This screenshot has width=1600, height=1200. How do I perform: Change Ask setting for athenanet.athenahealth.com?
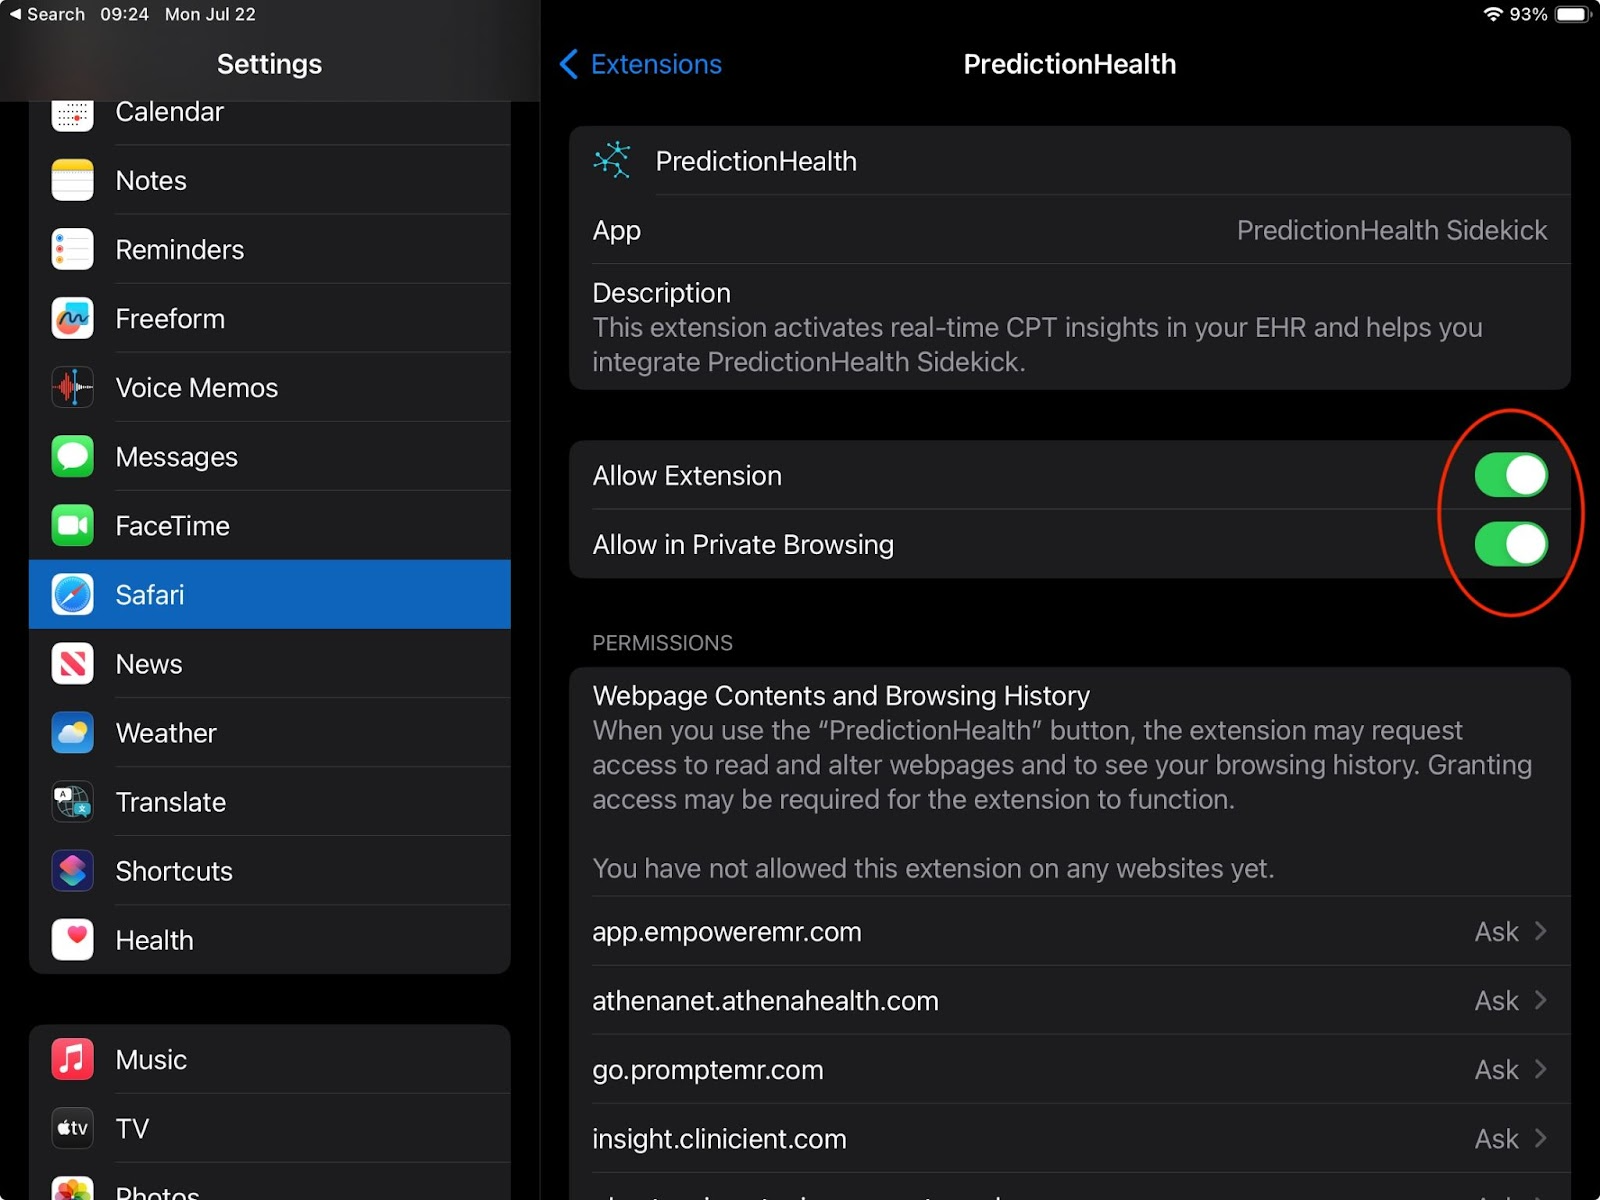[x=1496, y=1001]
